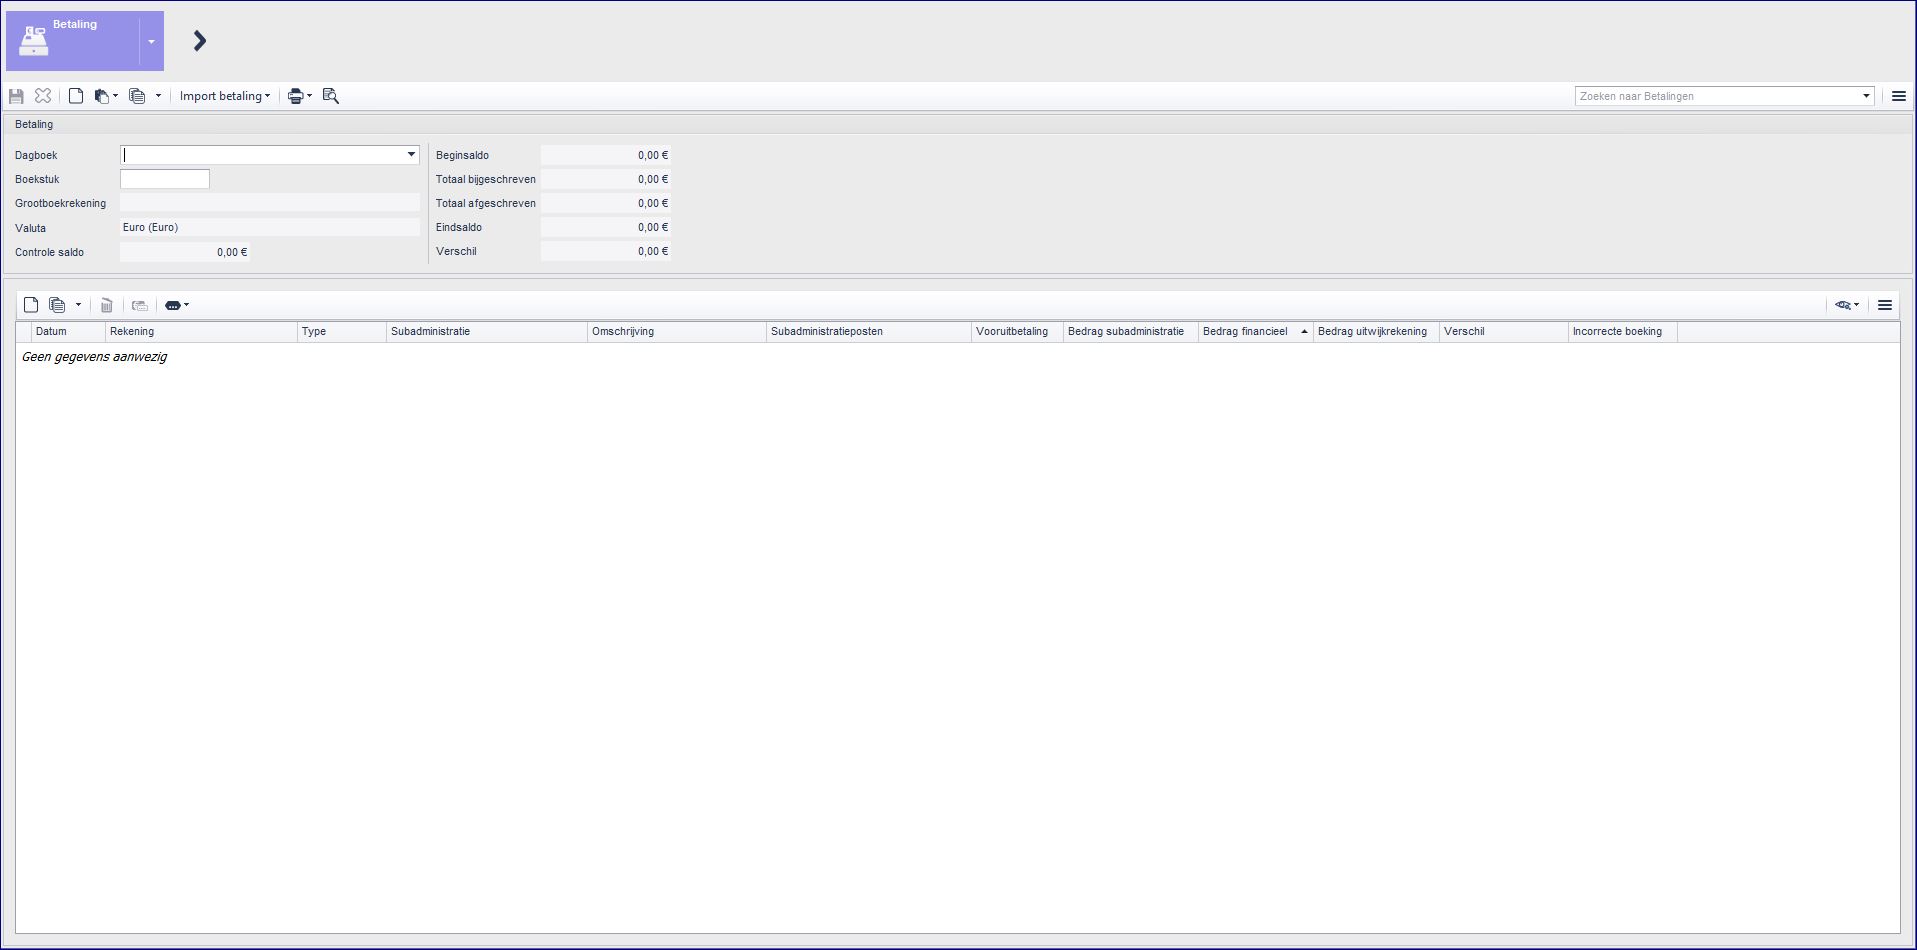Image resolution: width=1917 pixels, height=950 pixels.
Task: Click the greyed card icon in grid toolbar
Action: point(140,305)
